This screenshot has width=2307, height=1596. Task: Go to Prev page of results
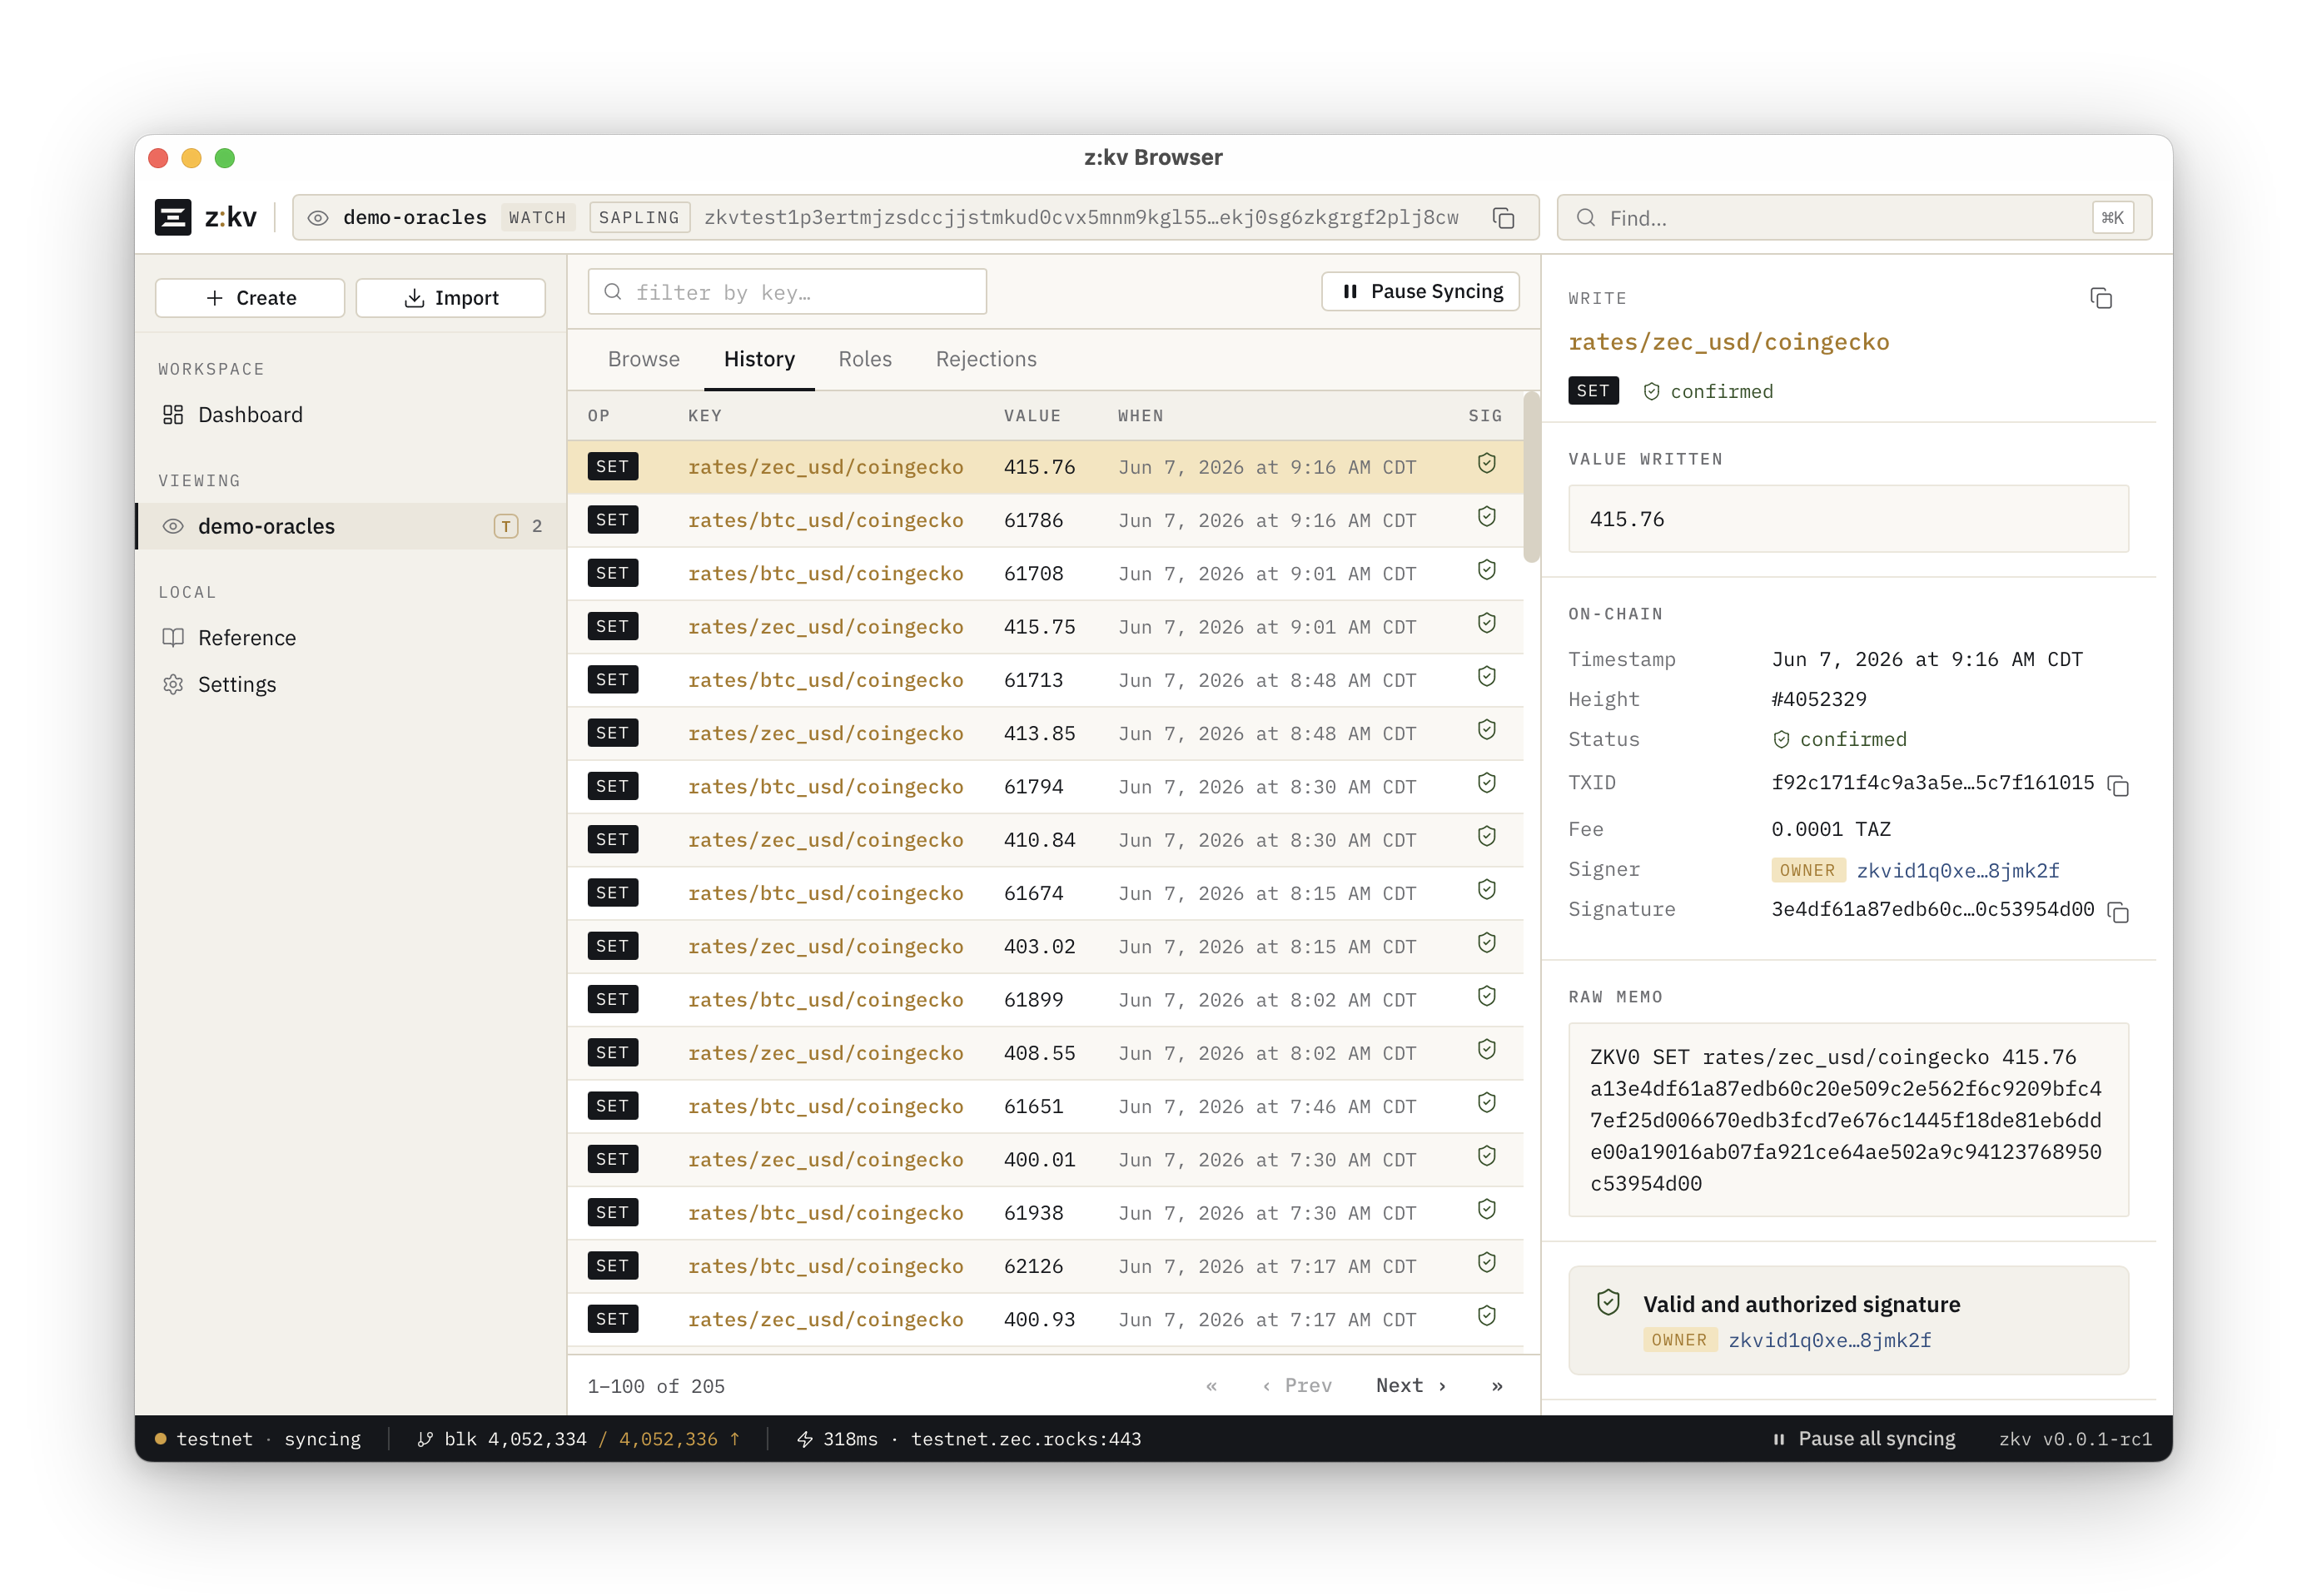(1297, 1386)
